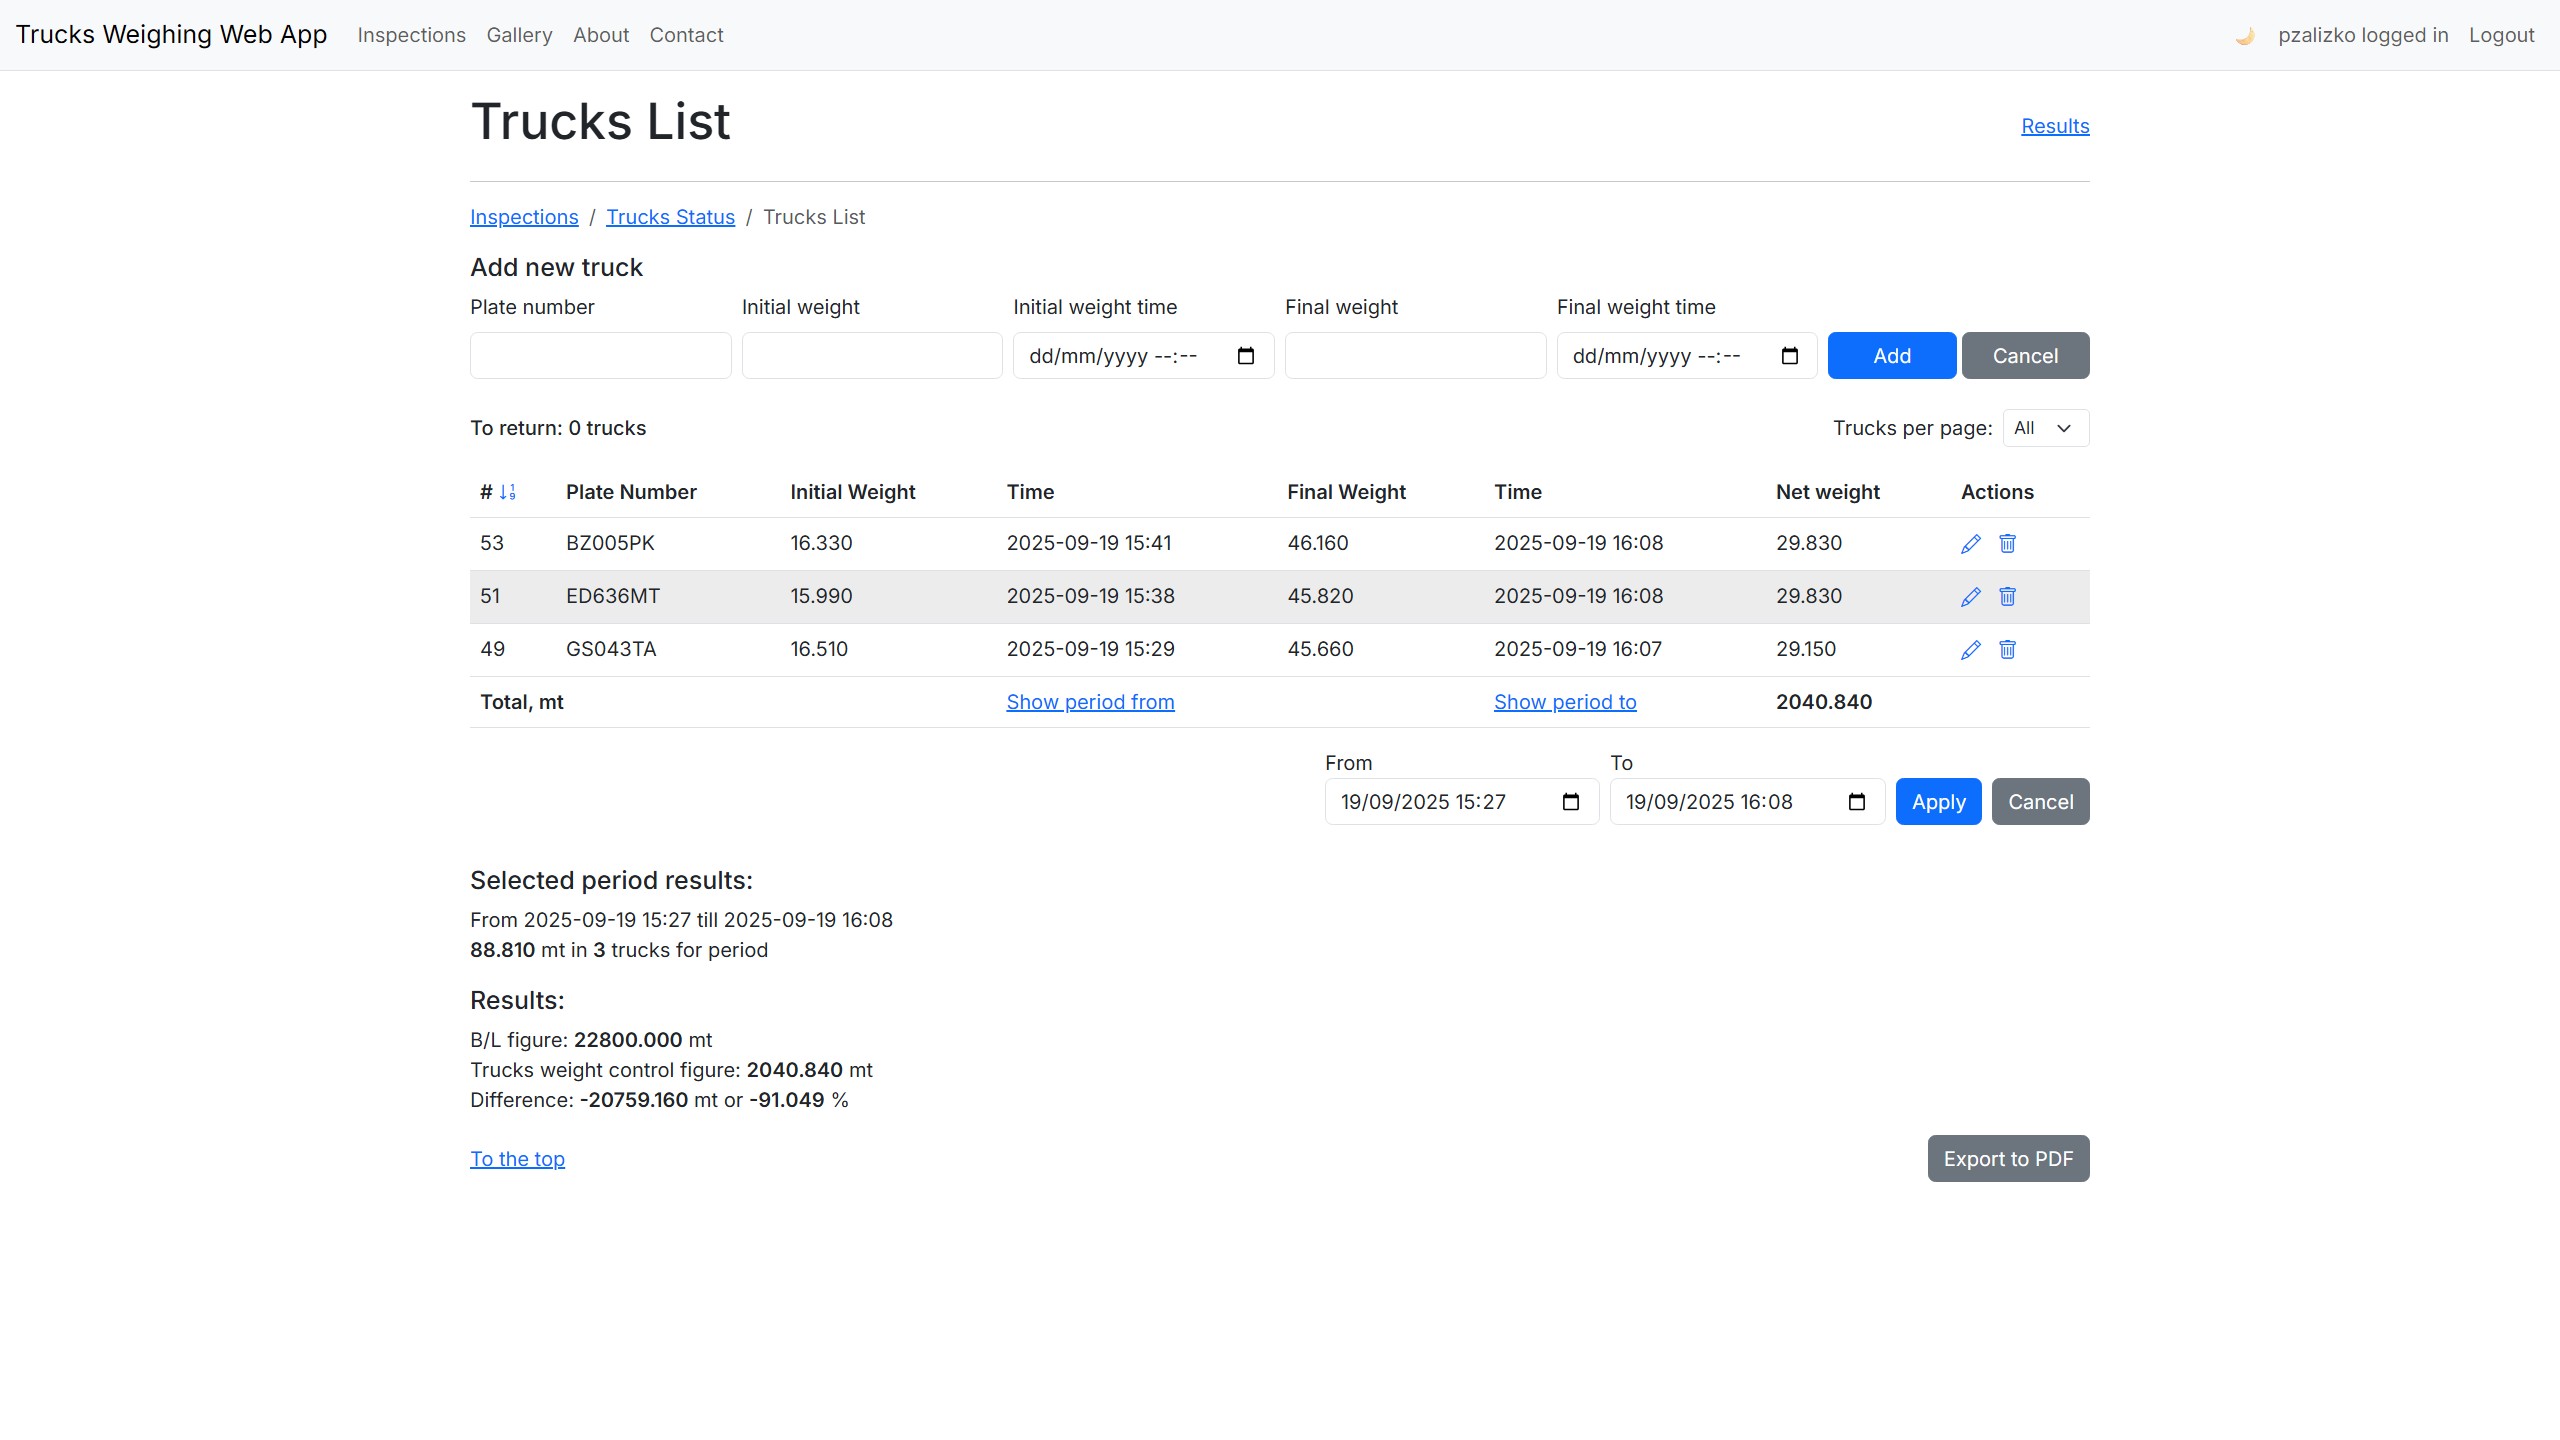
Task: Delete the GS043TA truck row
Action: [2007, 650]
